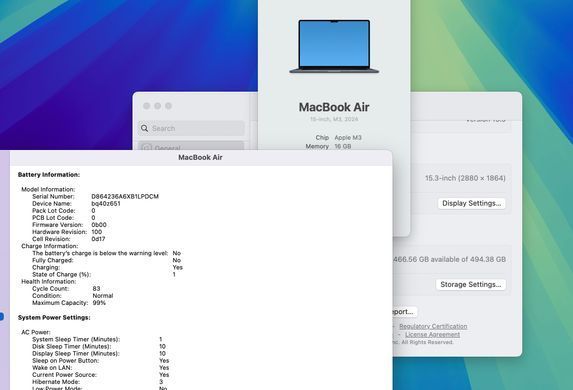Click the Memory 16 GB value
Screen dimensions: 573x390
click(343, 146)
